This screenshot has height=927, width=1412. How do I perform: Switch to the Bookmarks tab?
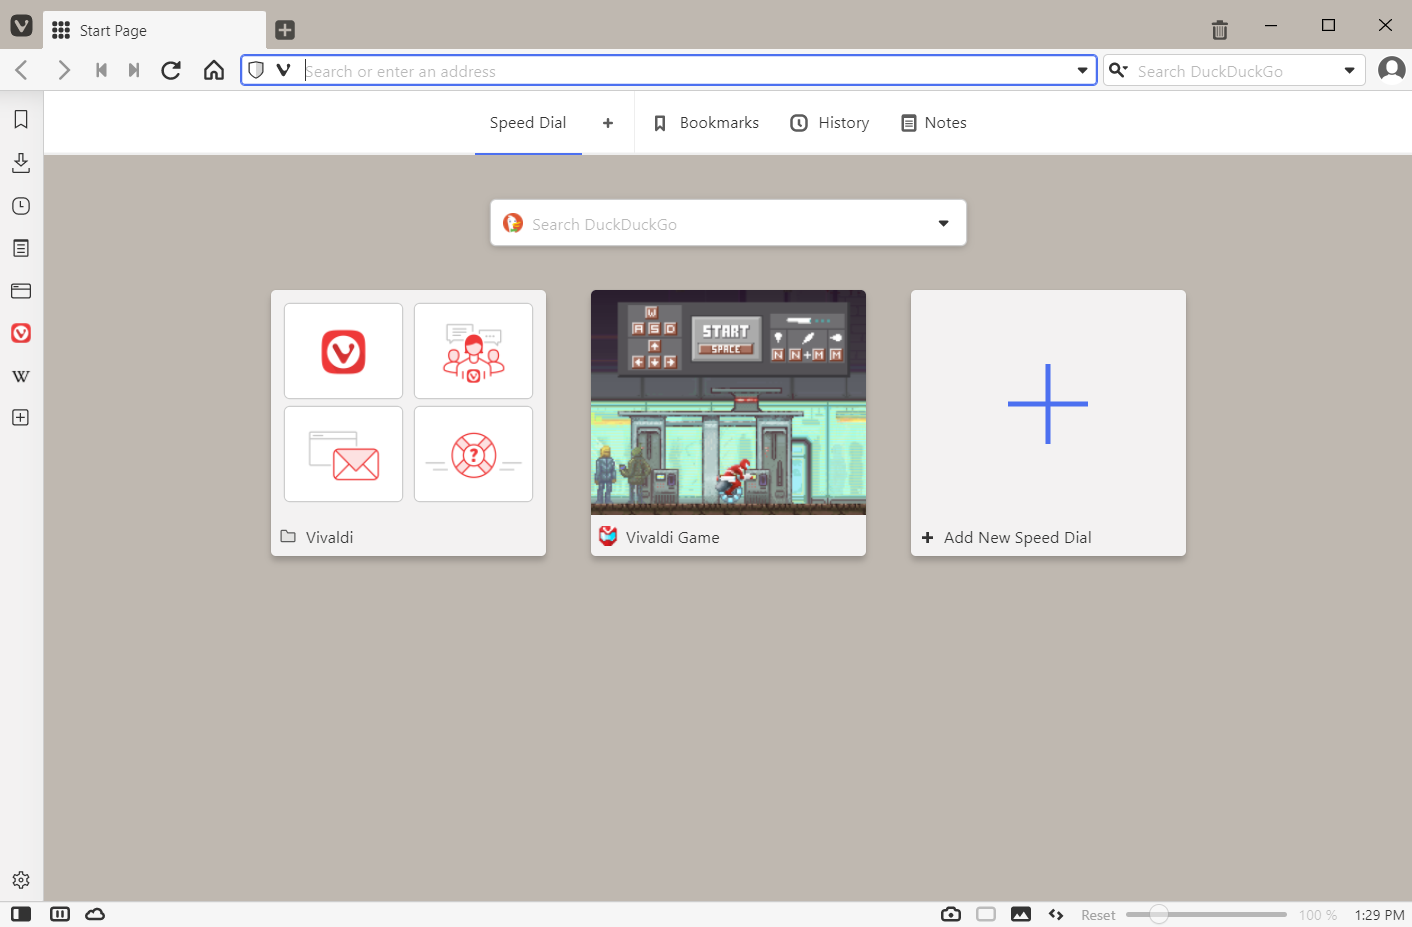[706, 123]
